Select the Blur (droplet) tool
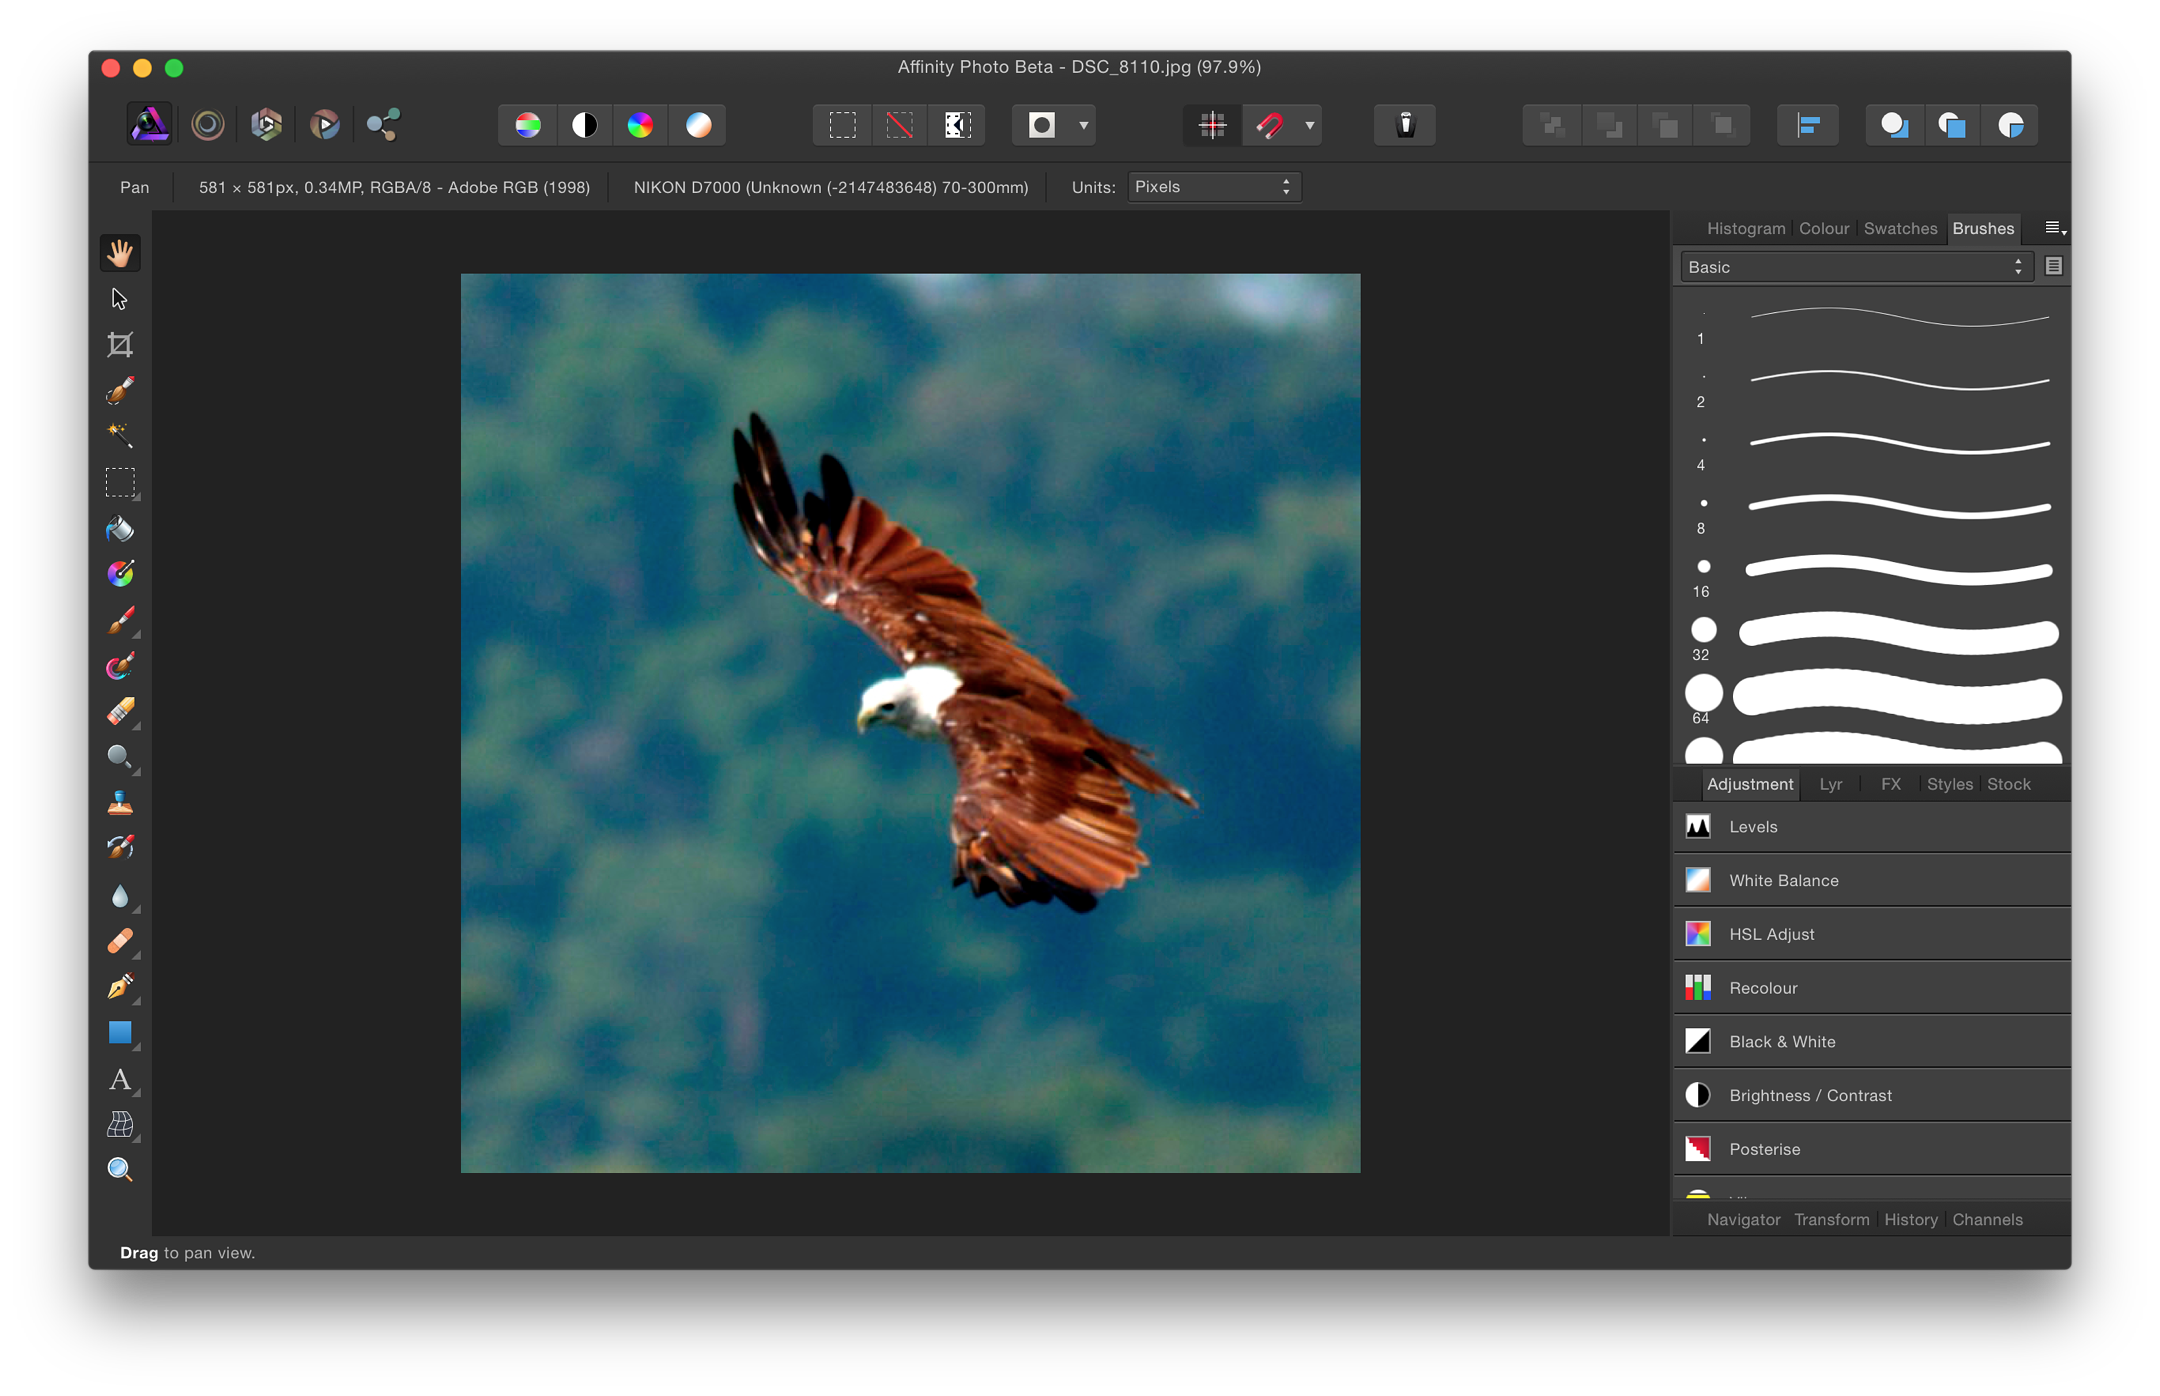 pos(120,895)
